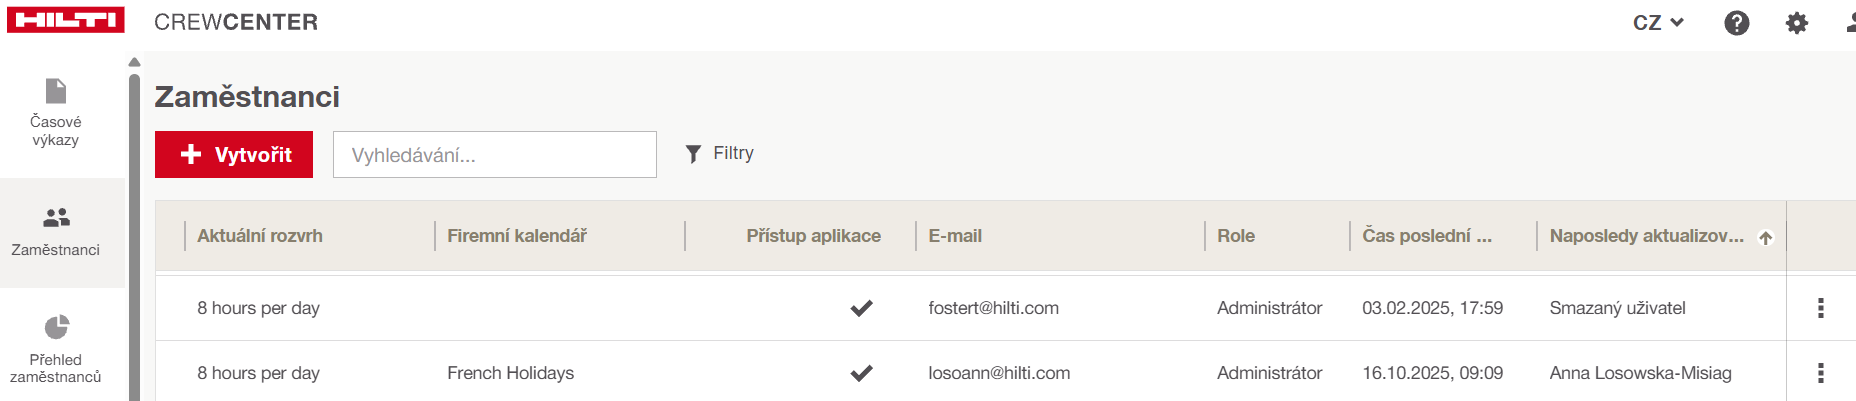The image size is (1856, 401).
Task: Click the Hilti logo
Action: [66, 20]
